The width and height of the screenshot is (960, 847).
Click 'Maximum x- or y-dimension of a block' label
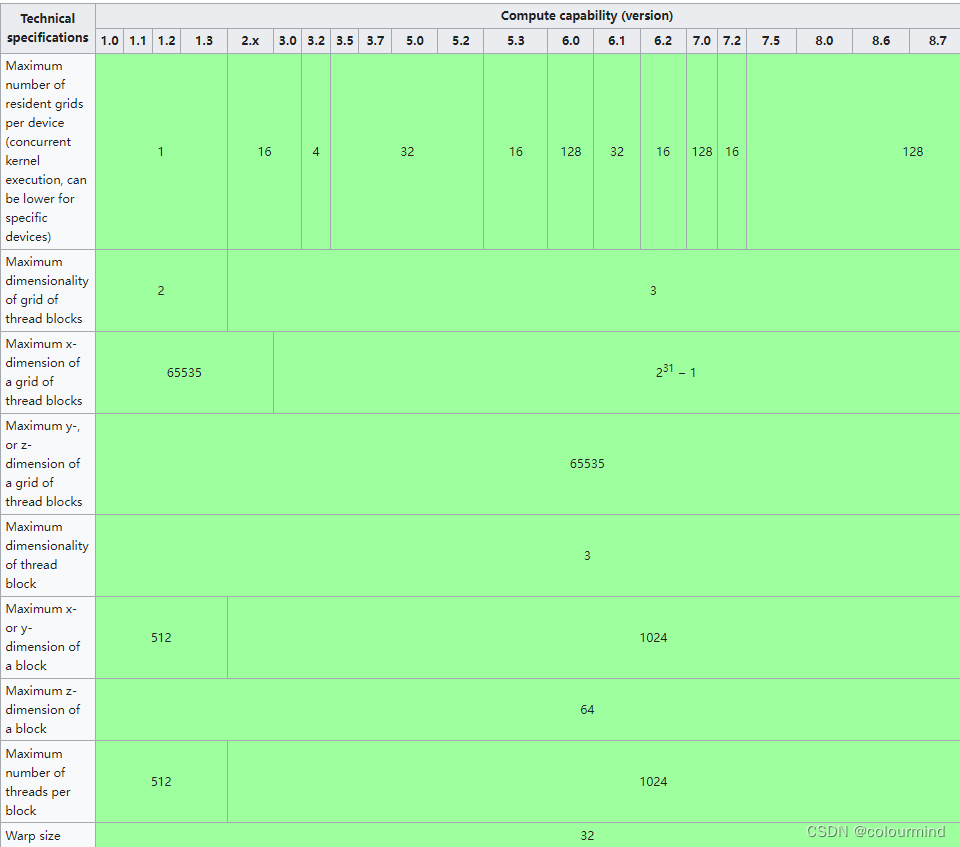pyautogui.click(x=48, y=638)
